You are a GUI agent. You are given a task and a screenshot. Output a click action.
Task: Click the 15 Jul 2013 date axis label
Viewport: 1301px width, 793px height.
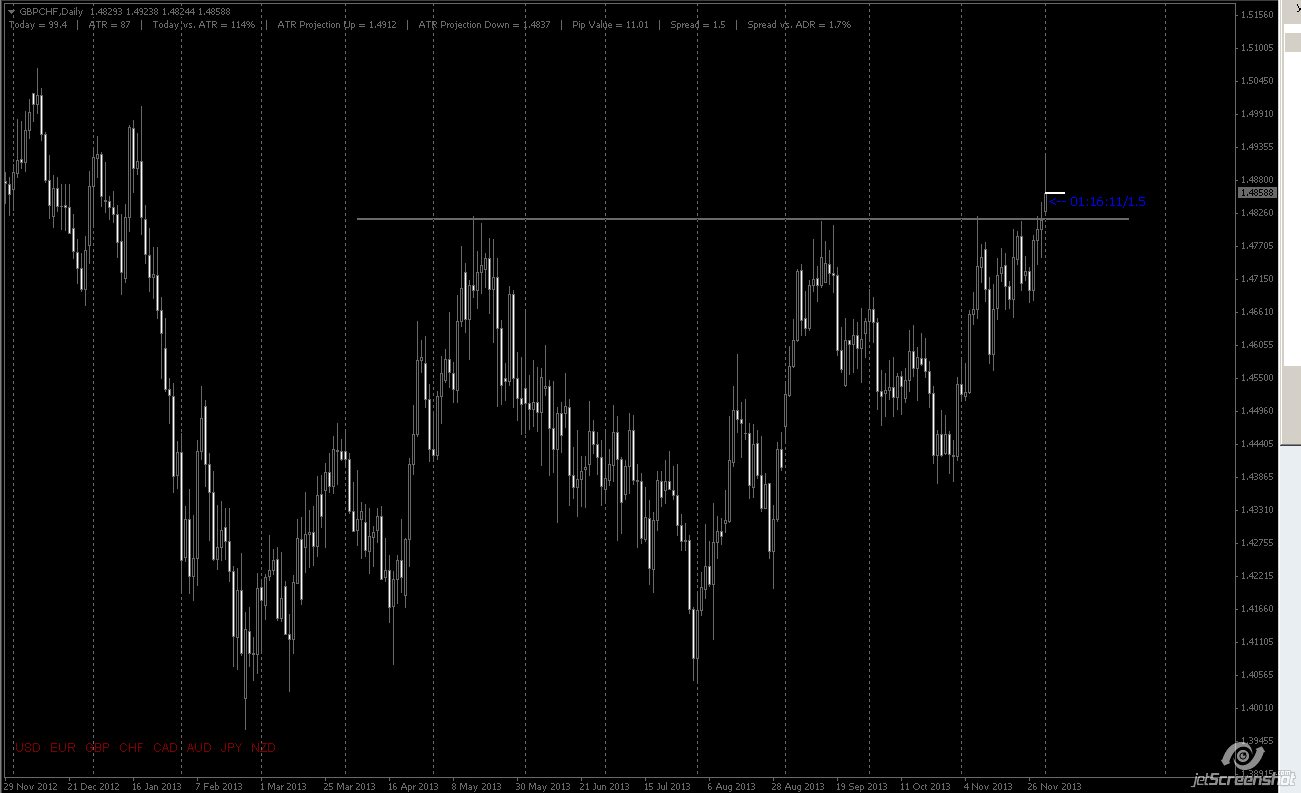click(669, 786)
